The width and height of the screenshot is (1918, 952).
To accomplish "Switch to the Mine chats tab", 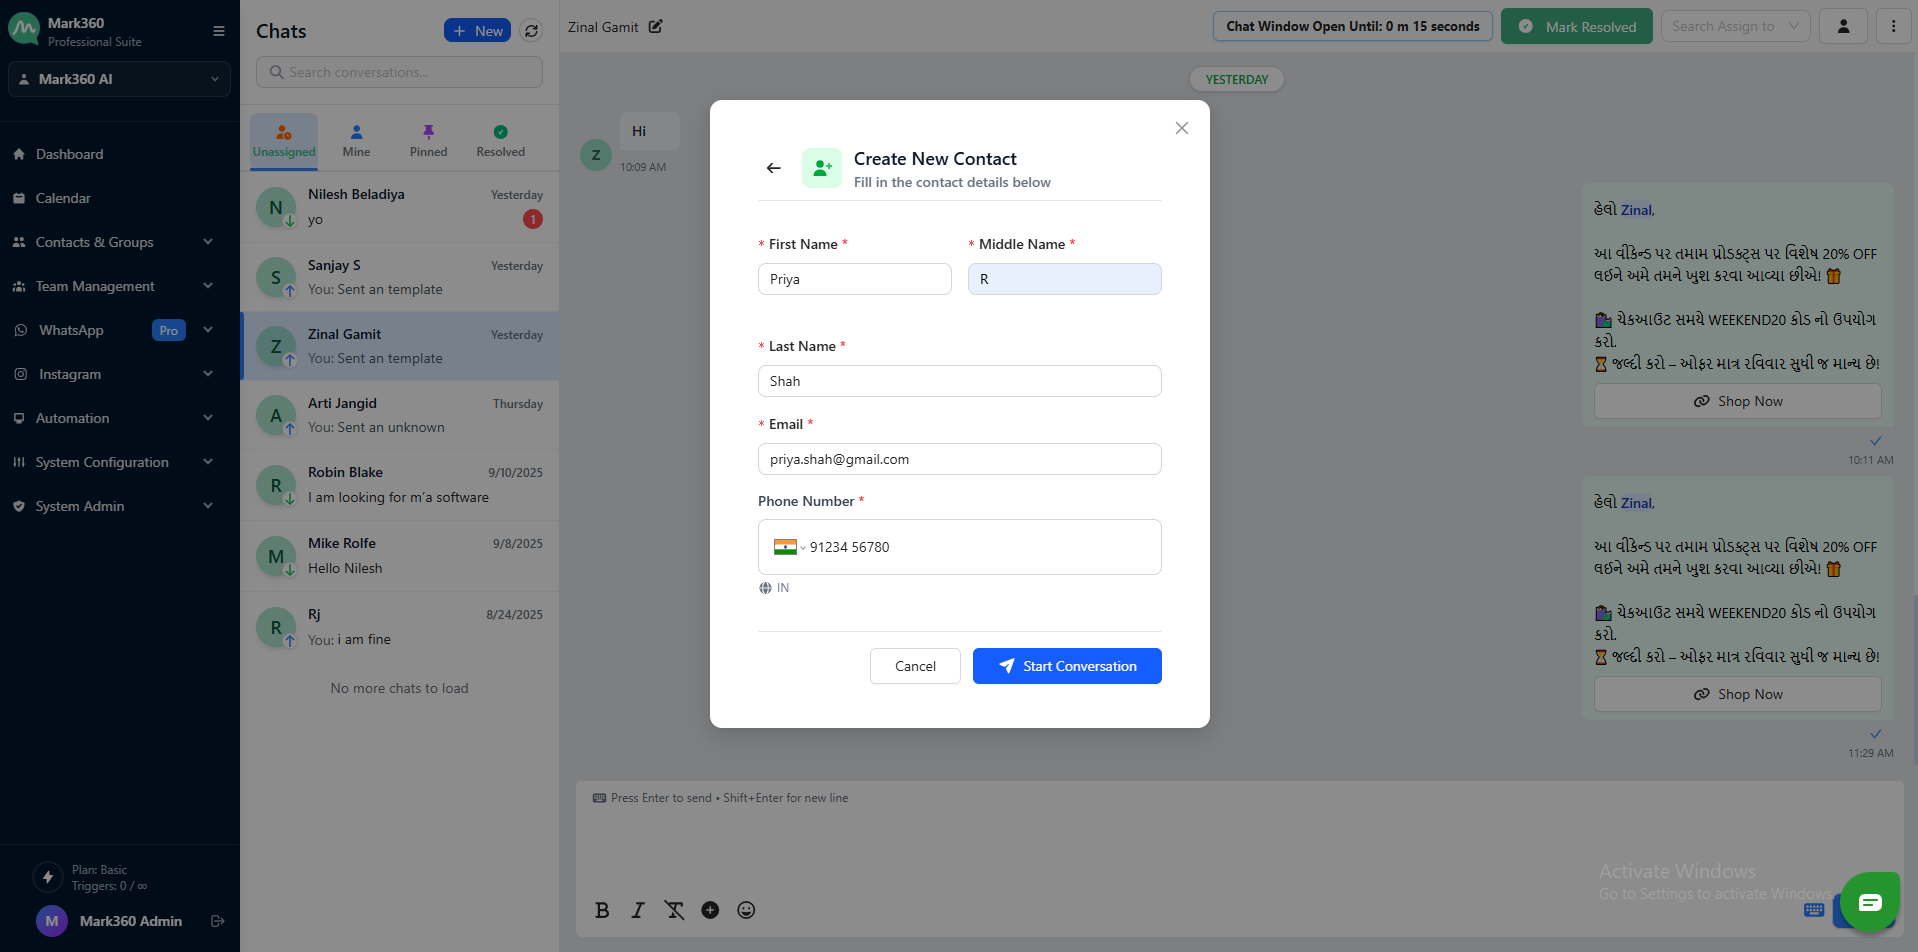I will click(356, 141).
